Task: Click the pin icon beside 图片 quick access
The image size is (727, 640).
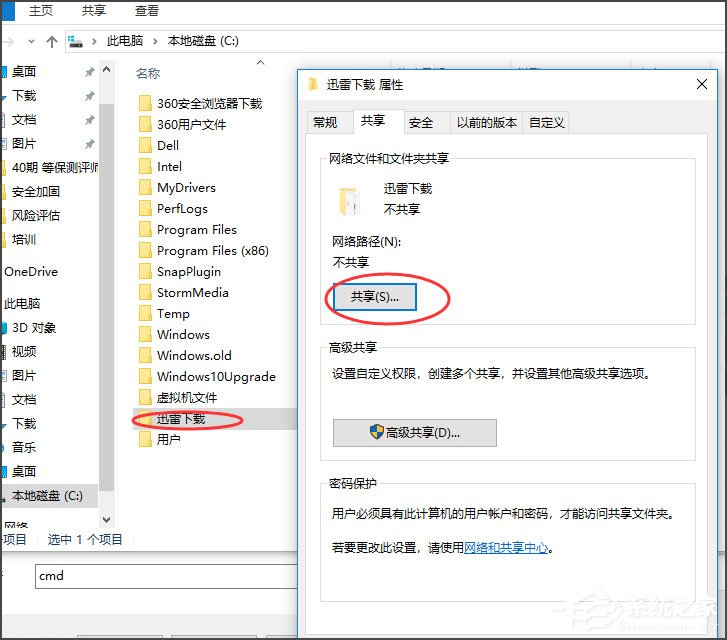Action: pos(89,144)
